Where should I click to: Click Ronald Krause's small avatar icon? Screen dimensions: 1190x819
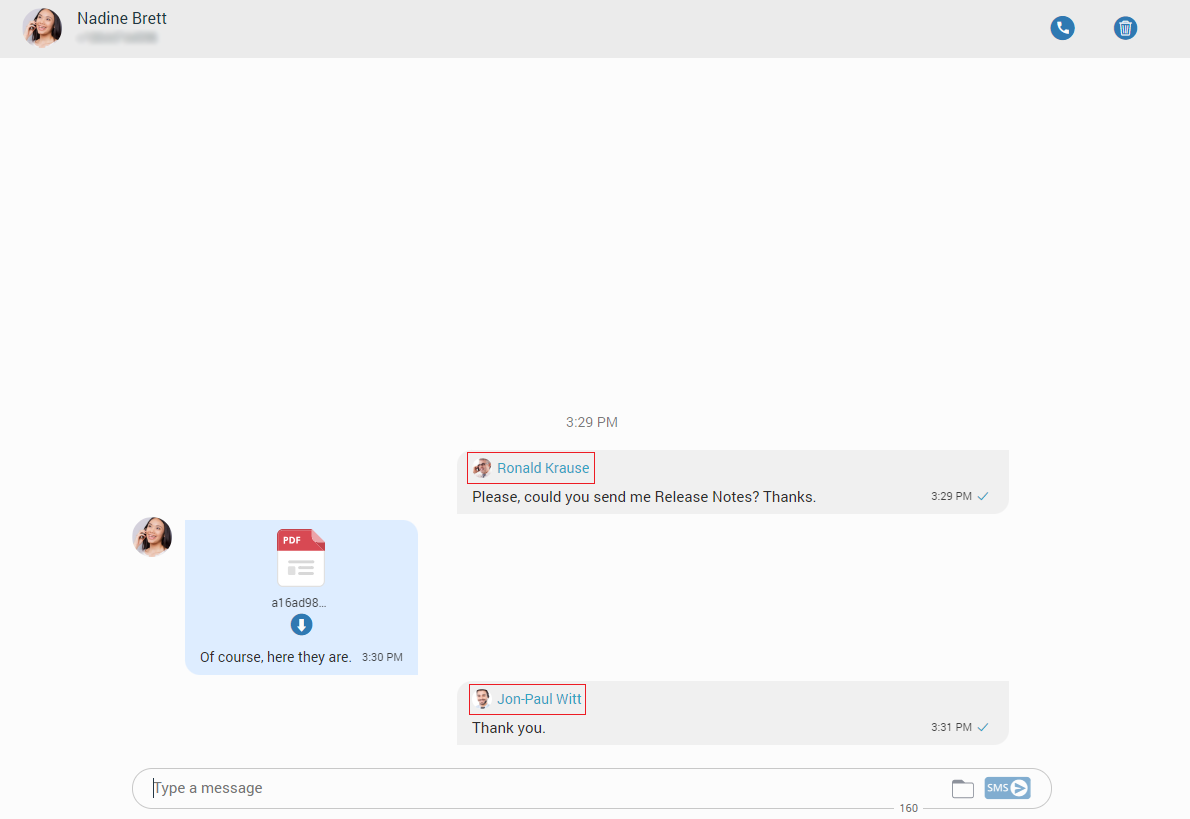pyautogui.click(x=481, y=467)
